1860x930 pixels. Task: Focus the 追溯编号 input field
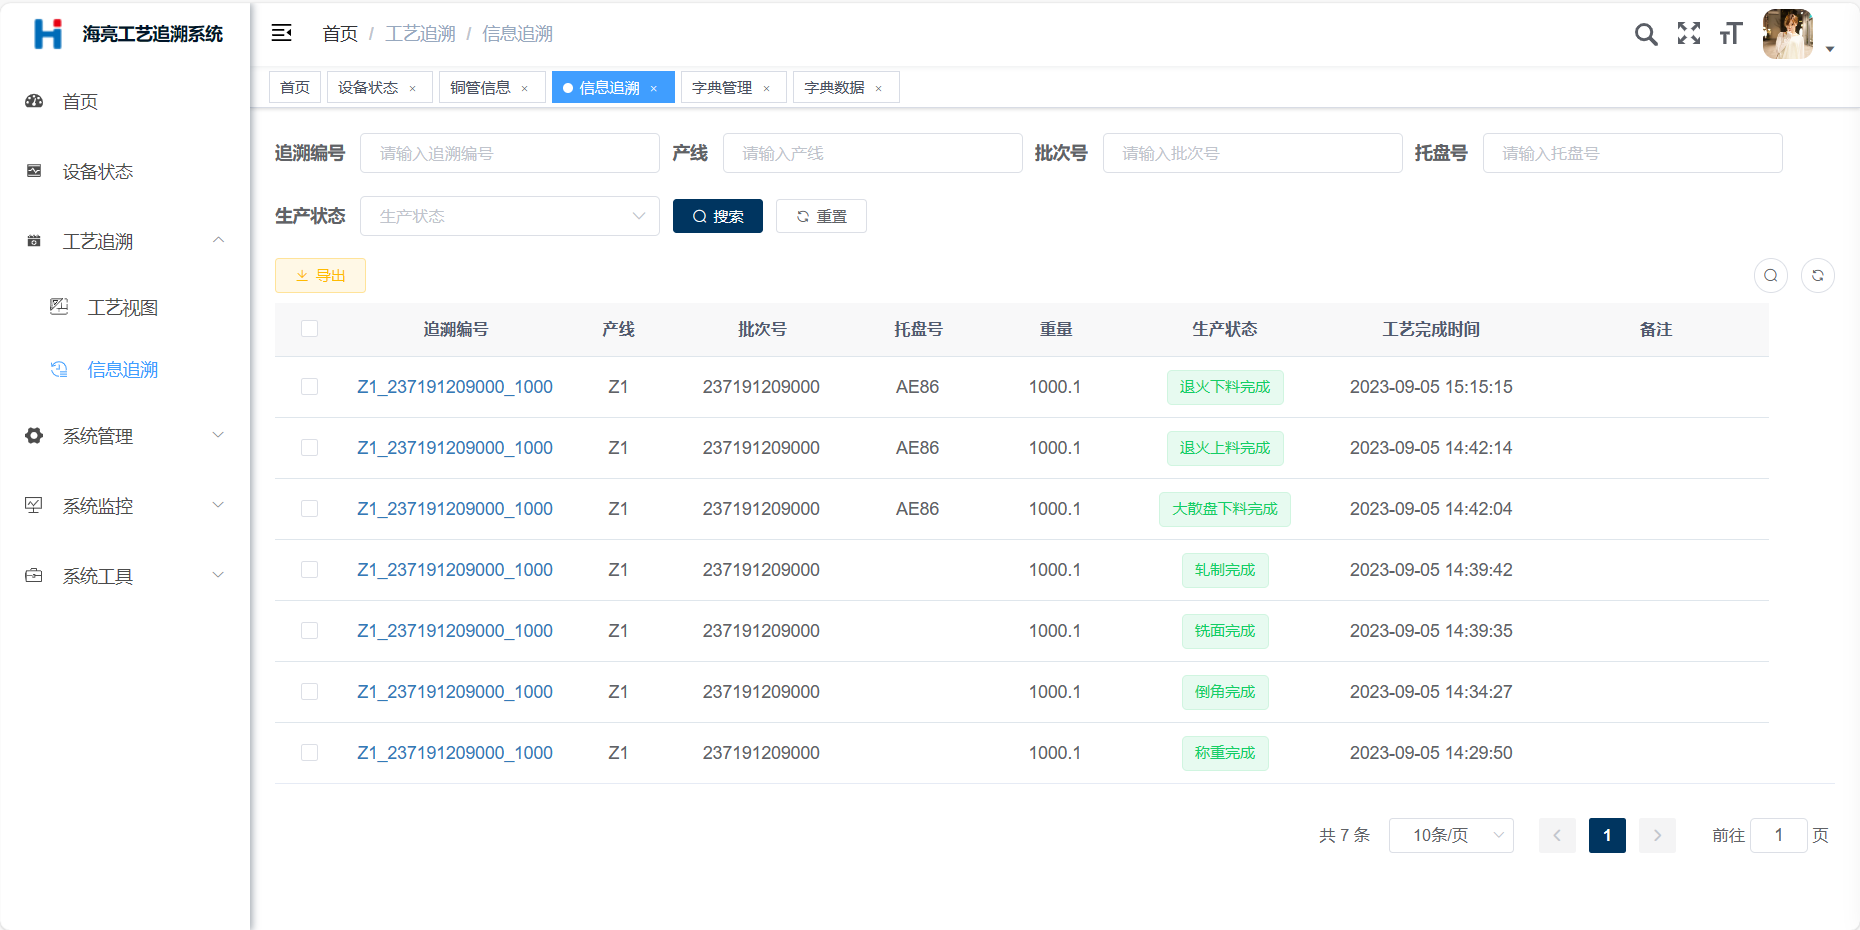point(510,153)
